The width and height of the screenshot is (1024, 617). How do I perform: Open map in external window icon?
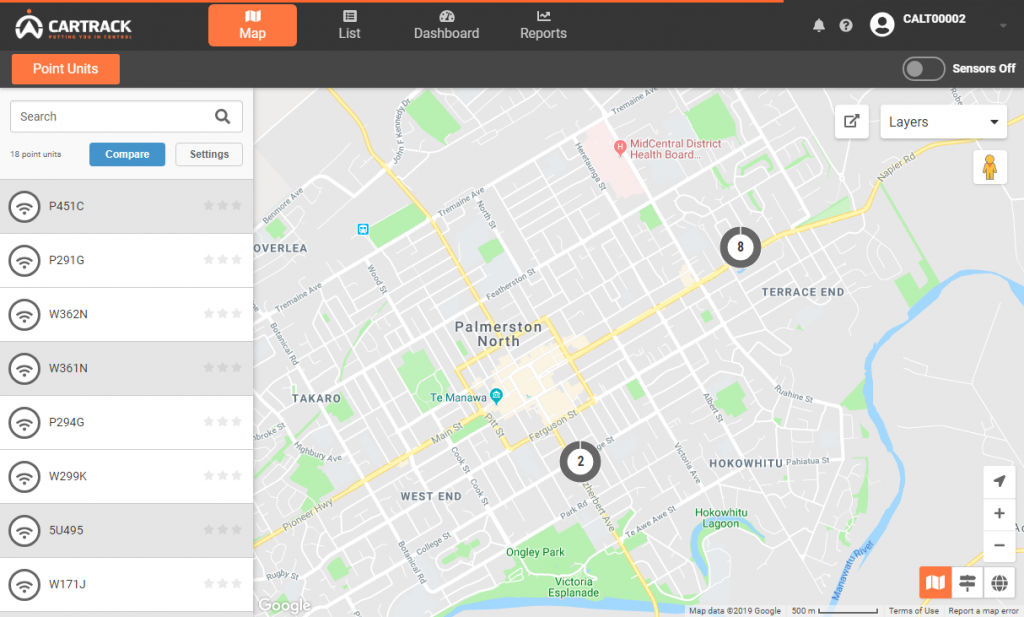851,122
